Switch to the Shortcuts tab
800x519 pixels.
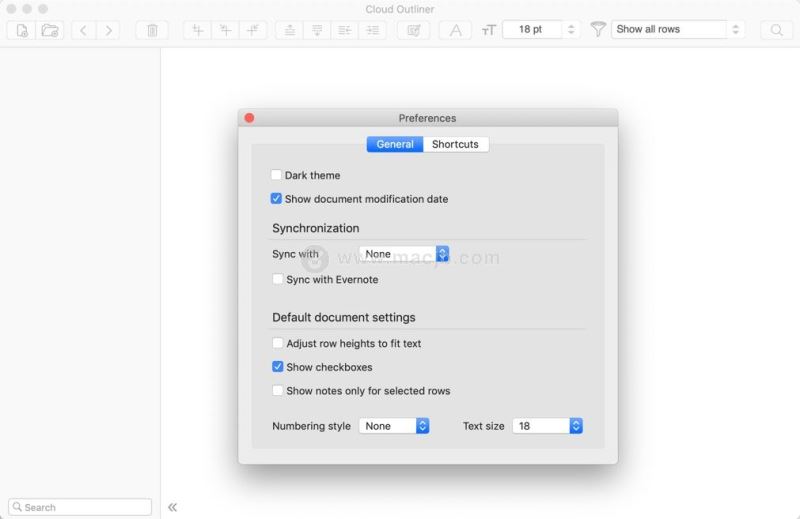pos(455,144)
